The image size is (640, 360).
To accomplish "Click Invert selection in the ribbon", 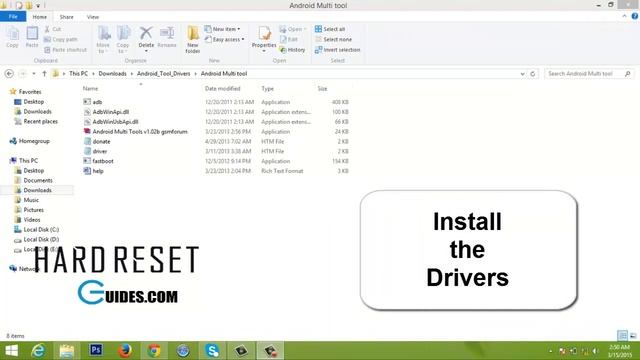I will click(x=338, y=50).
